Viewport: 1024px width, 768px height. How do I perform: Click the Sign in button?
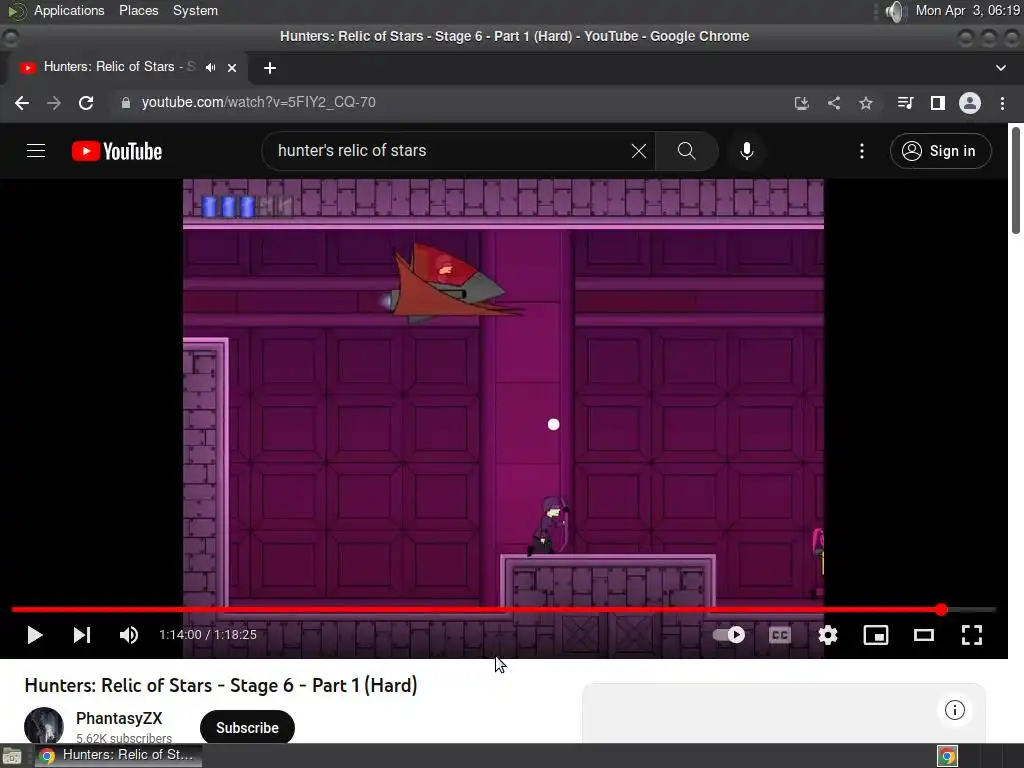940,151
